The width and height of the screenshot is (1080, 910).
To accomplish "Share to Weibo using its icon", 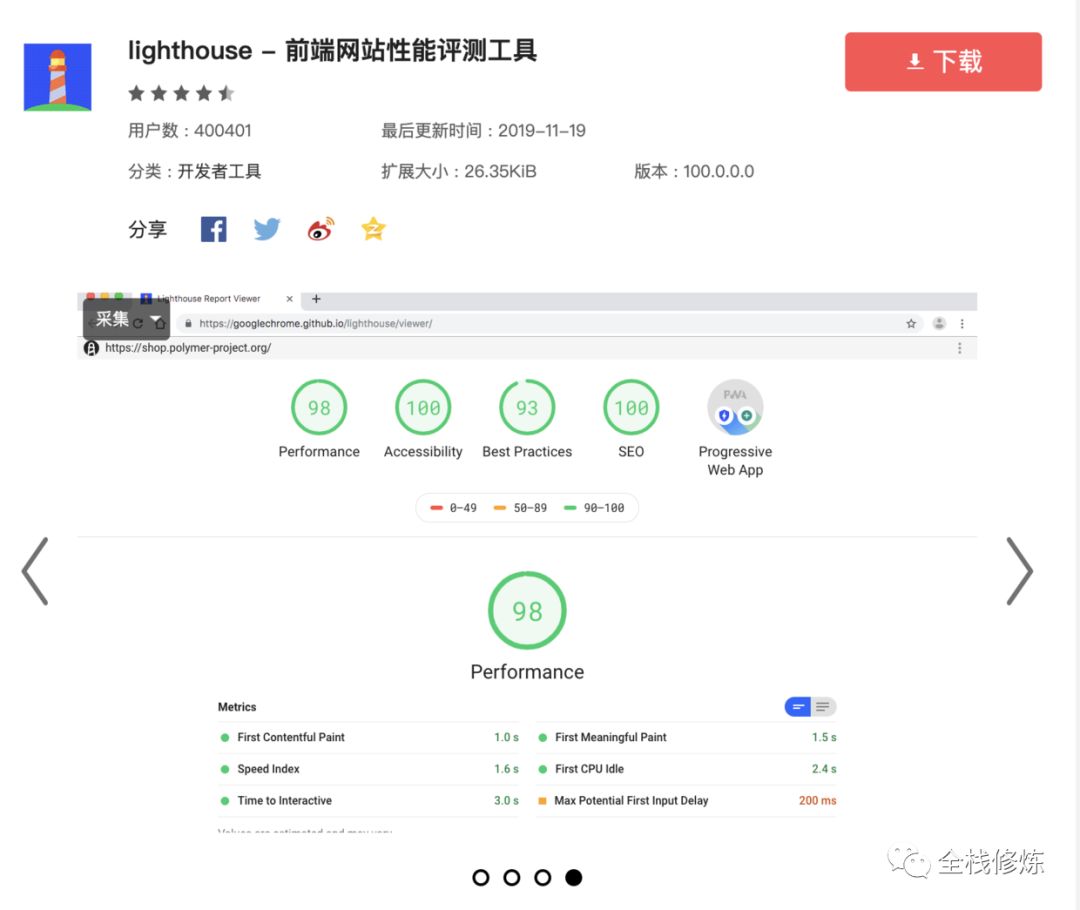I will coord(319,229).
